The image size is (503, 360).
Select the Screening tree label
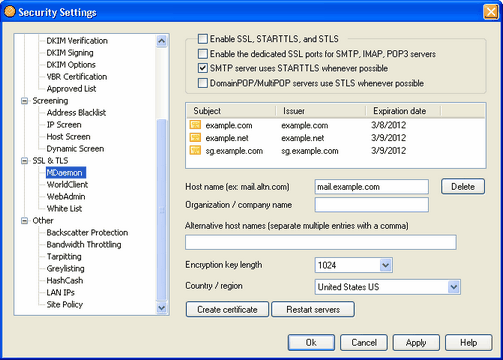pos(50,101)
